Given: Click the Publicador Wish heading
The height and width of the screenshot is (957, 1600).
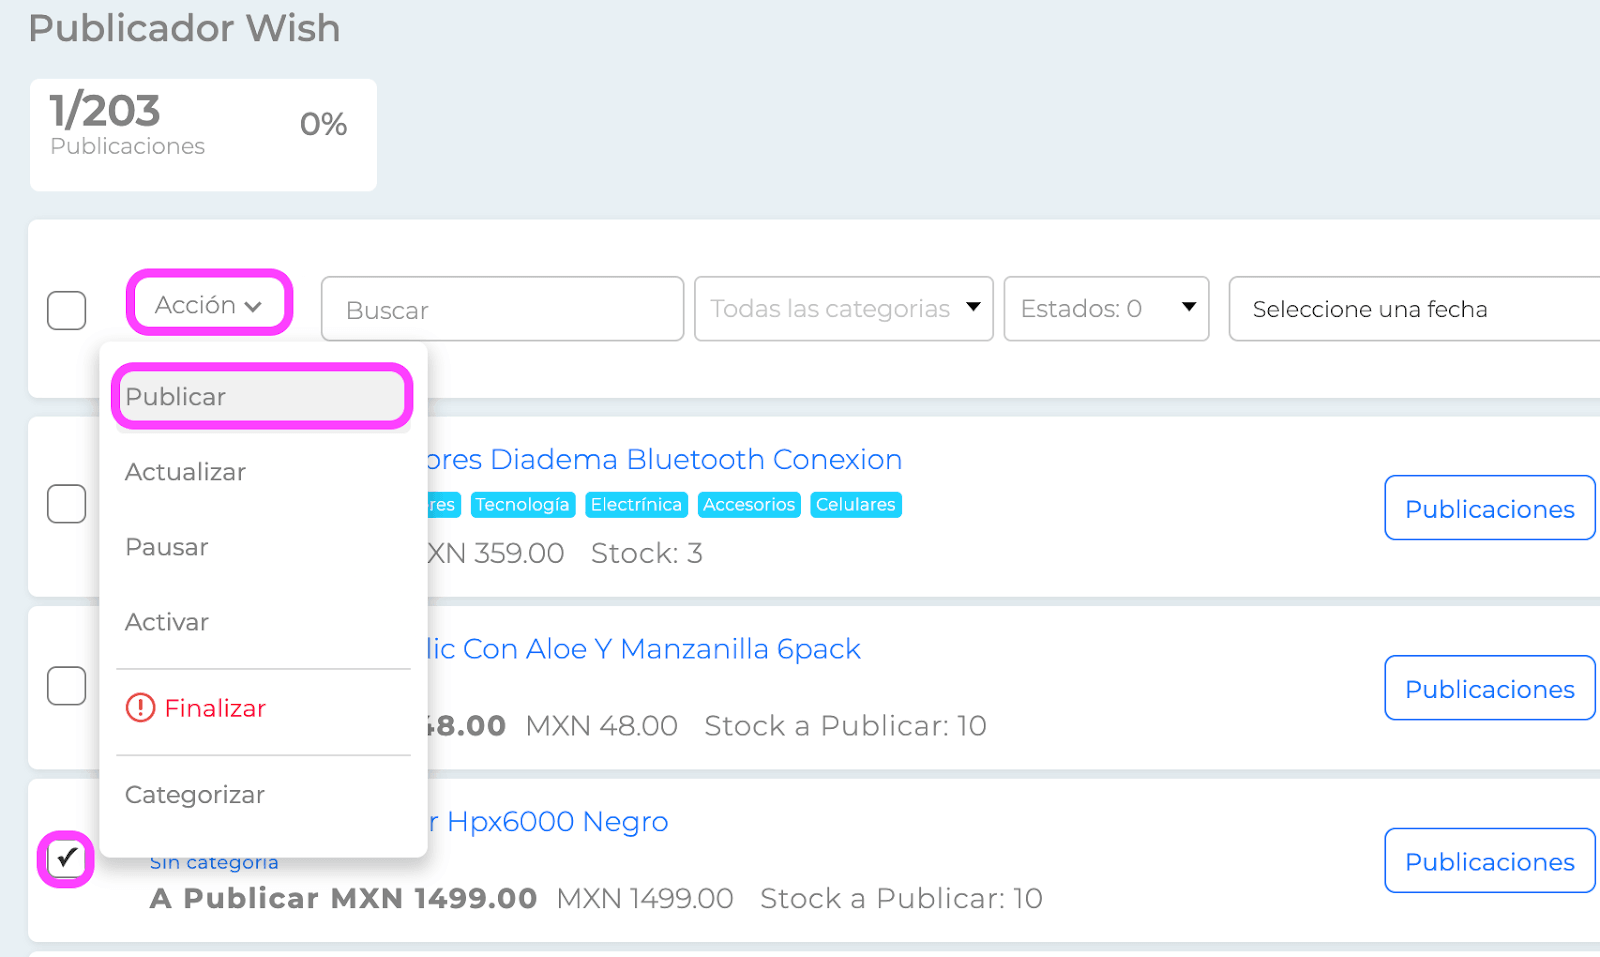Looking at the screenshot, I should coord(185,28).
